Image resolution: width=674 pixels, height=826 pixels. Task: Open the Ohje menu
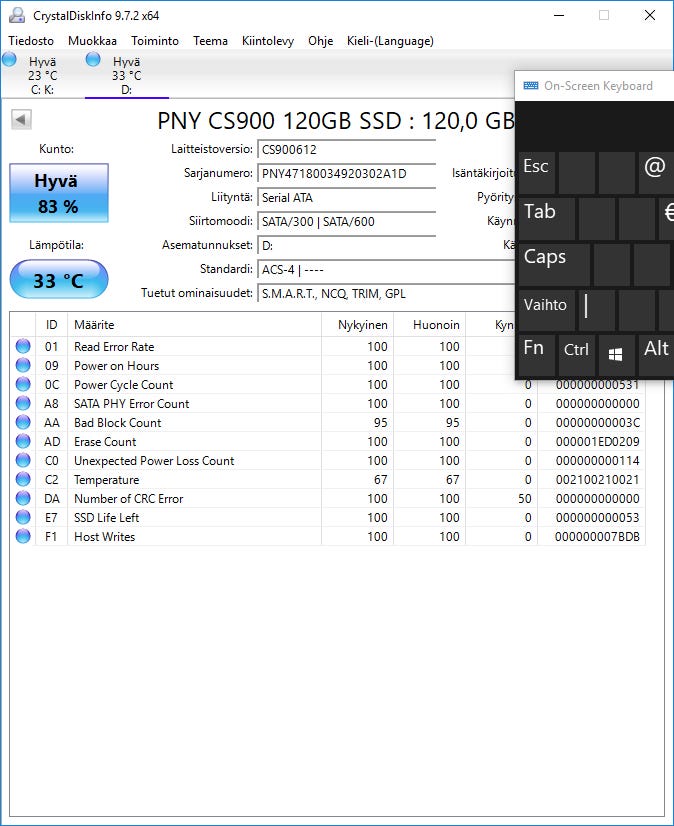[x=320, y=41]
